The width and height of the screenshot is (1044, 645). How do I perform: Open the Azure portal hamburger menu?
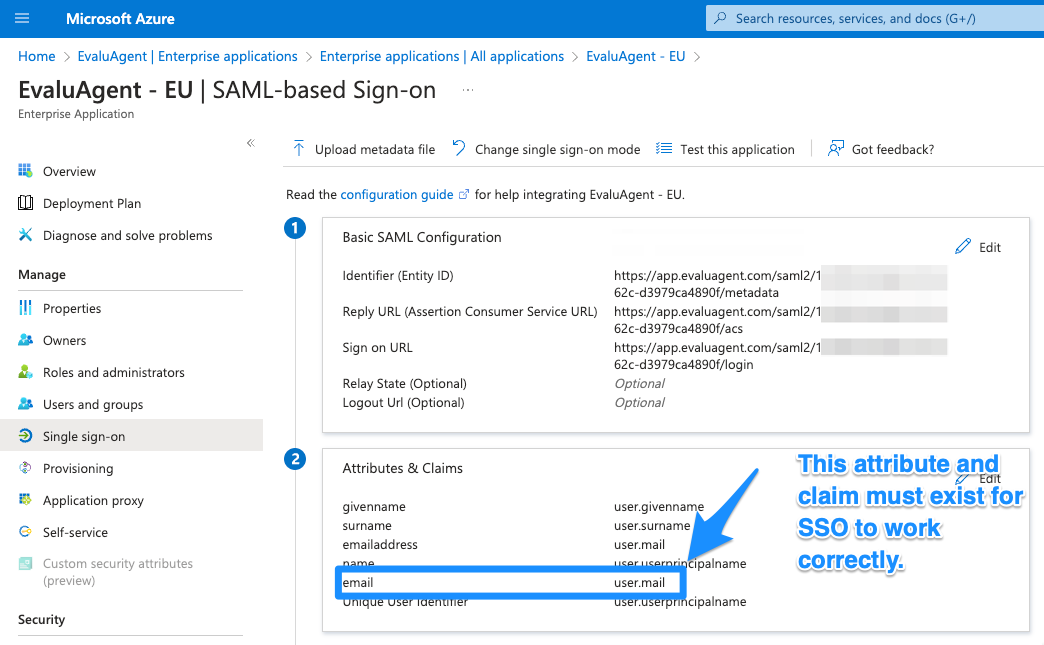(22, 18)
